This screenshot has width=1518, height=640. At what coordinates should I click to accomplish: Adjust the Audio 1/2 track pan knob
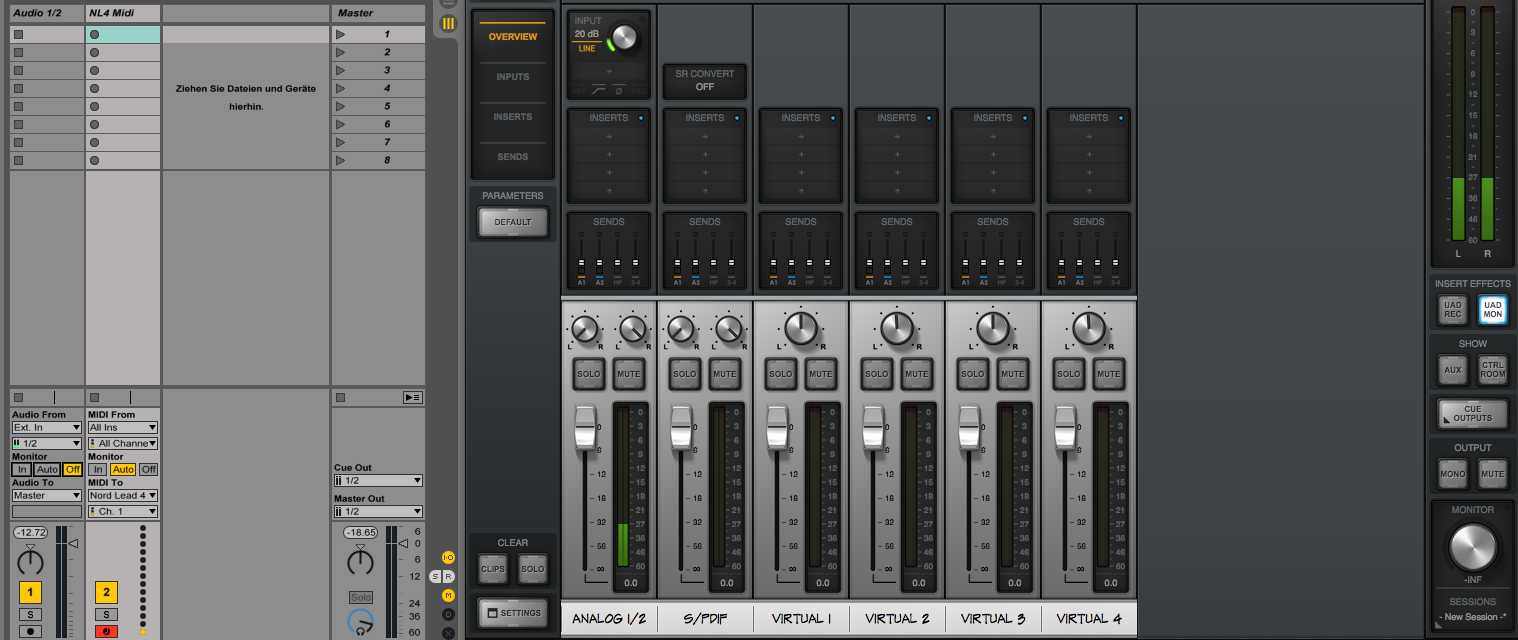click(x=30, y=561)
